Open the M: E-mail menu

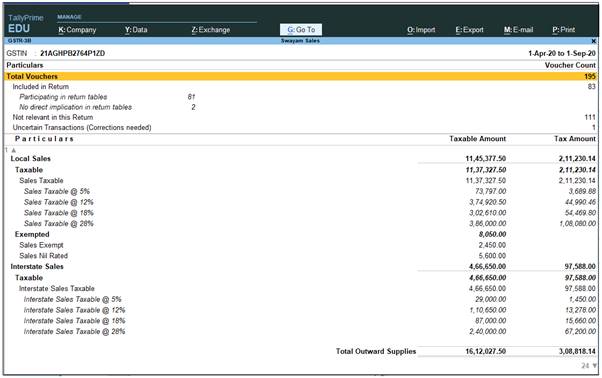518,30
